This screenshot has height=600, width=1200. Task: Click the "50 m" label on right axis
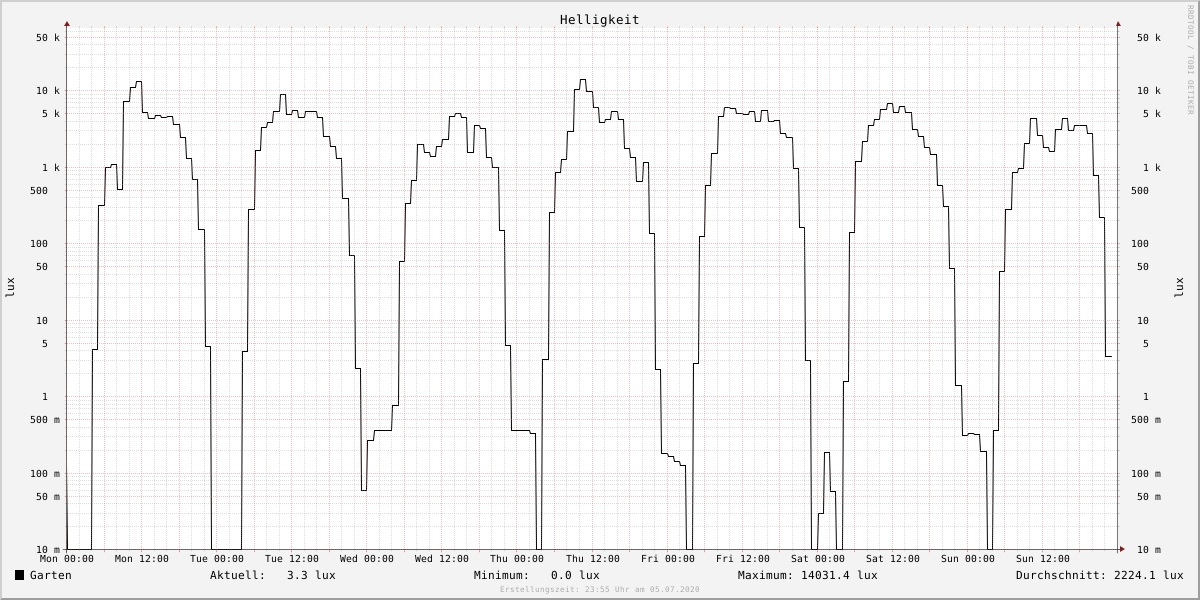[x=1149, y=497]
